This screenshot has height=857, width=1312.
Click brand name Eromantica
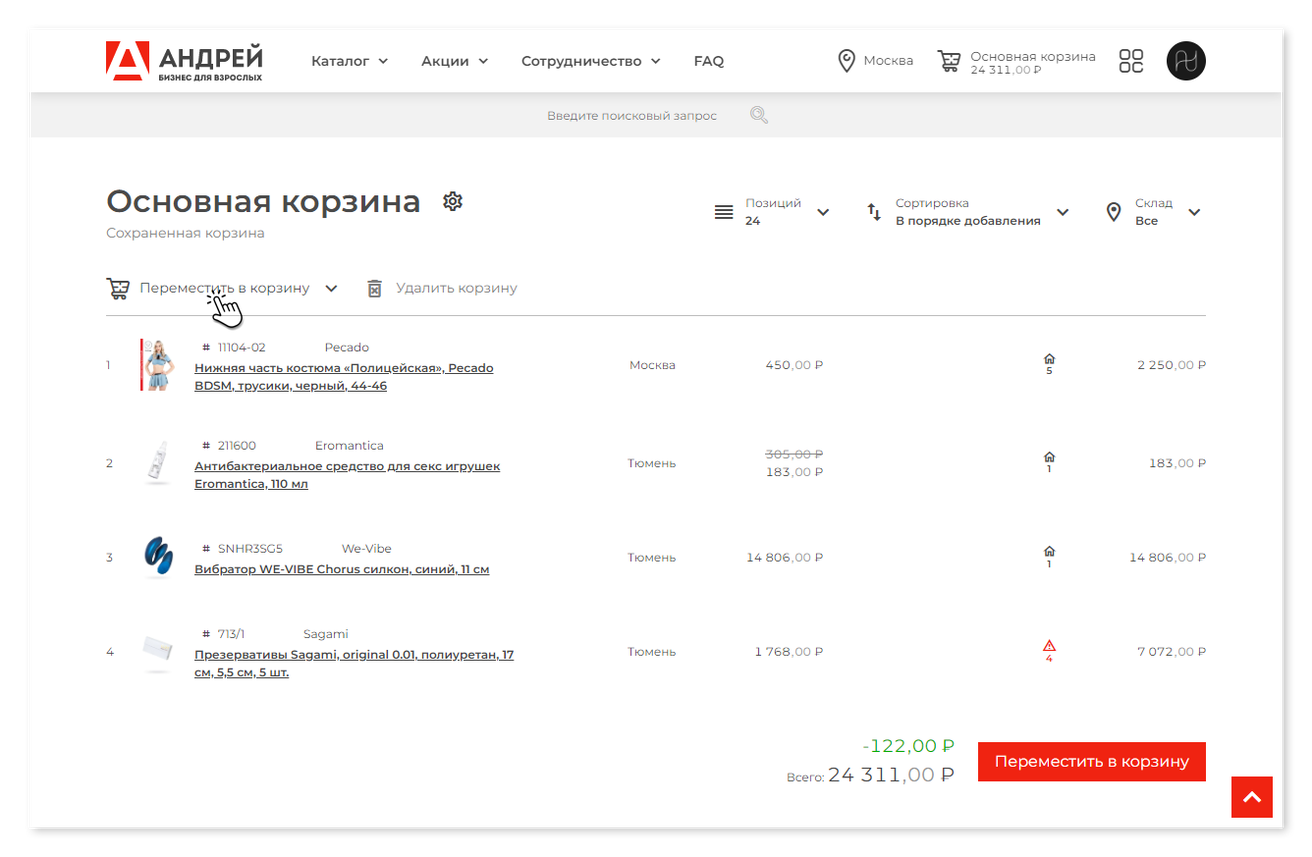349,446
